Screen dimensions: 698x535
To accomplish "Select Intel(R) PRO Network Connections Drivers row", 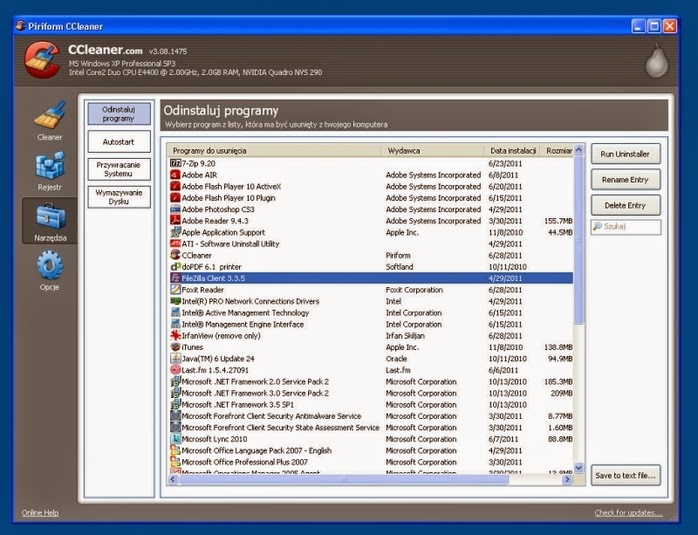I will click(371, 301).
